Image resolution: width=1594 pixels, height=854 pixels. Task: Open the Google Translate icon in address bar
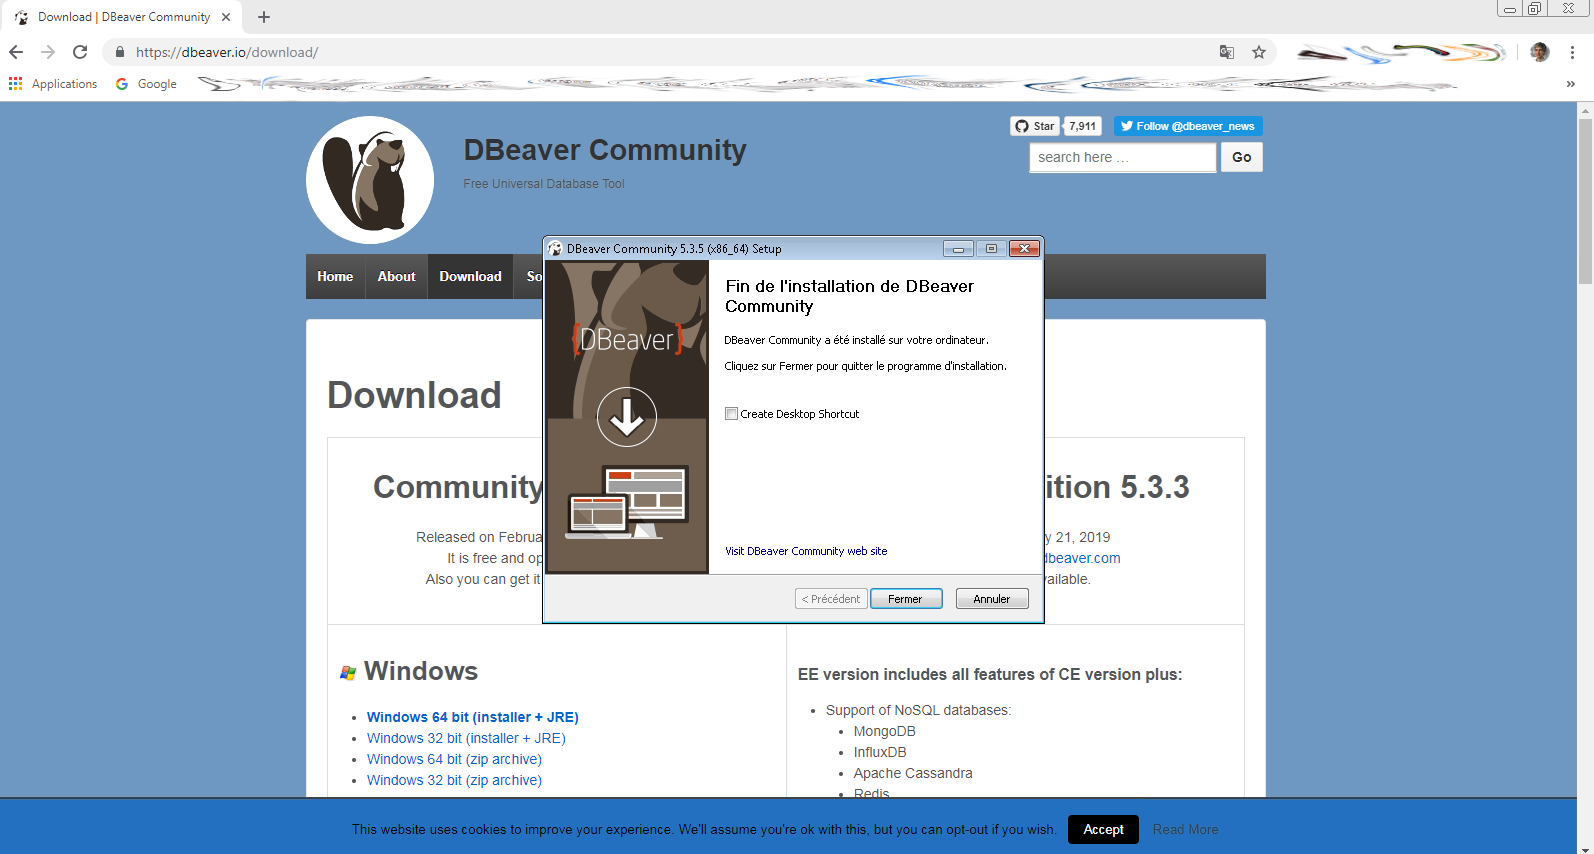point(1227,52)
